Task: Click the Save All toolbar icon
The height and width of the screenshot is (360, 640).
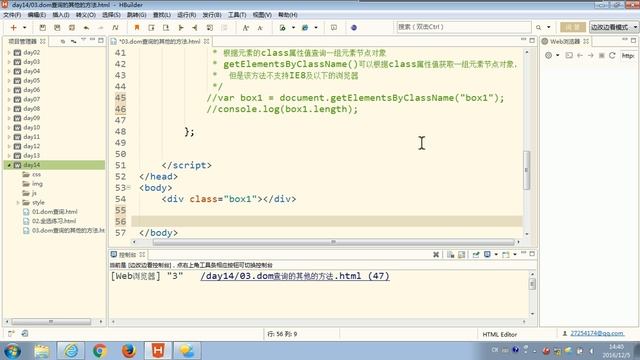Action: point(57,27)
